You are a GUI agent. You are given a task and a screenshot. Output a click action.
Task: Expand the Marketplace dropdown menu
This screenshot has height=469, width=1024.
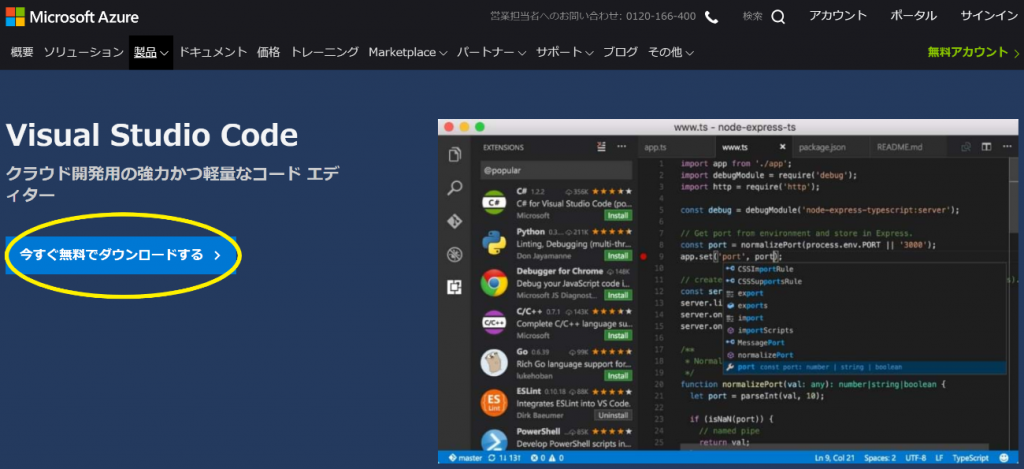(x=408, y=52)
